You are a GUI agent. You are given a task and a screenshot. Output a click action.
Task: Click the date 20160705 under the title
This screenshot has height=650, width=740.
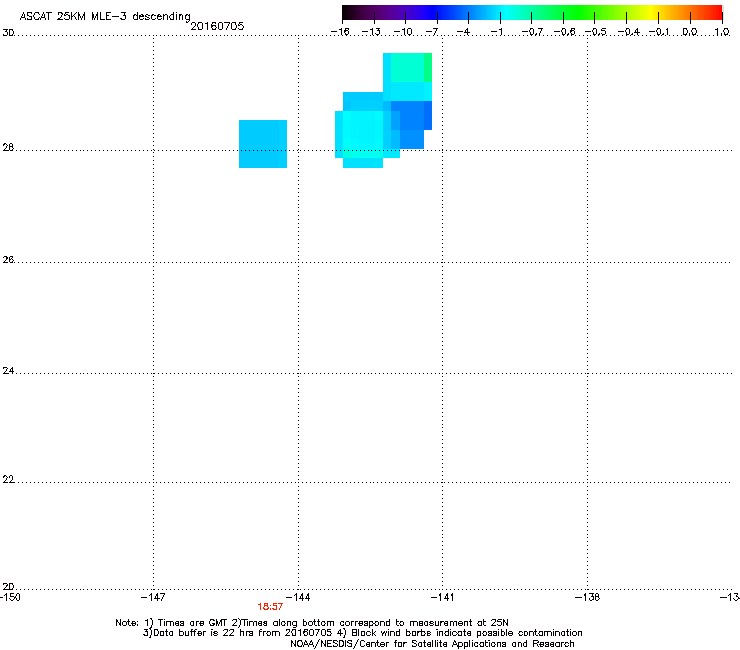[x=217, y=26]
